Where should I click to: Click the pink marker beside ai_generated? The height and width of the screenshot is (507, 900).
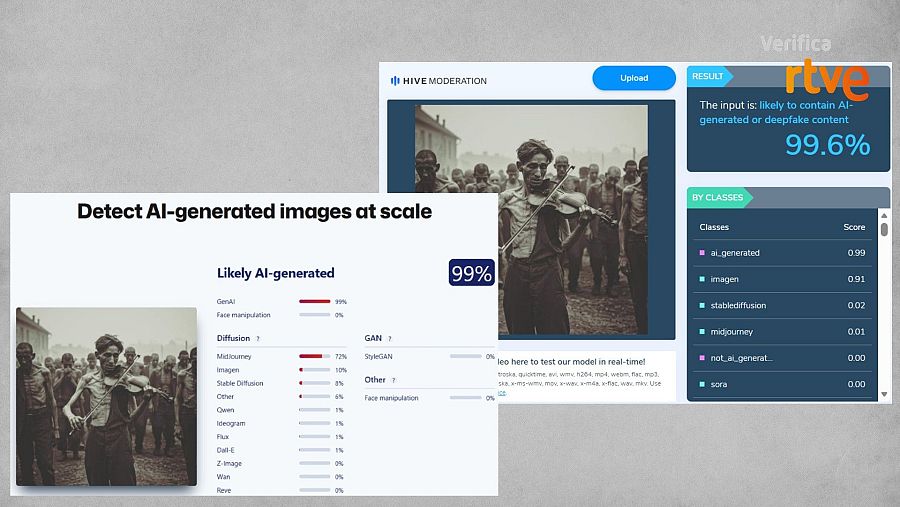tap(702, 253)
